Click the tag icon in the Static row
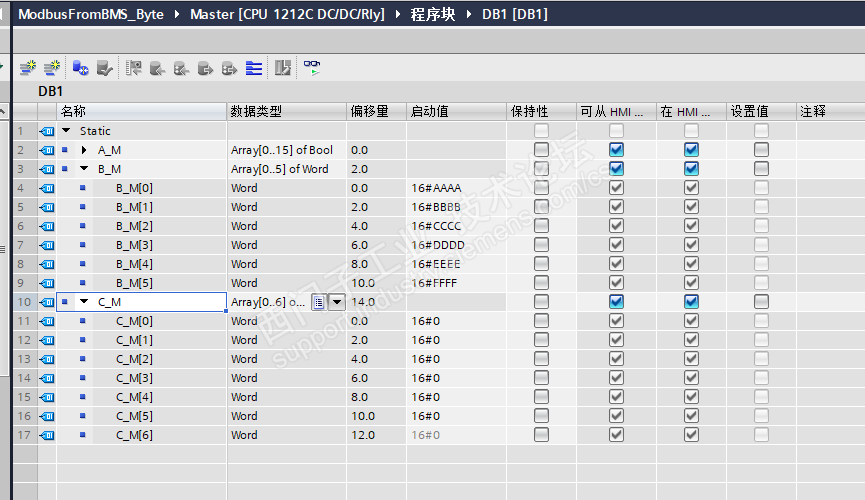The width and height of the screenshot is (865, 500). (47, 131)
